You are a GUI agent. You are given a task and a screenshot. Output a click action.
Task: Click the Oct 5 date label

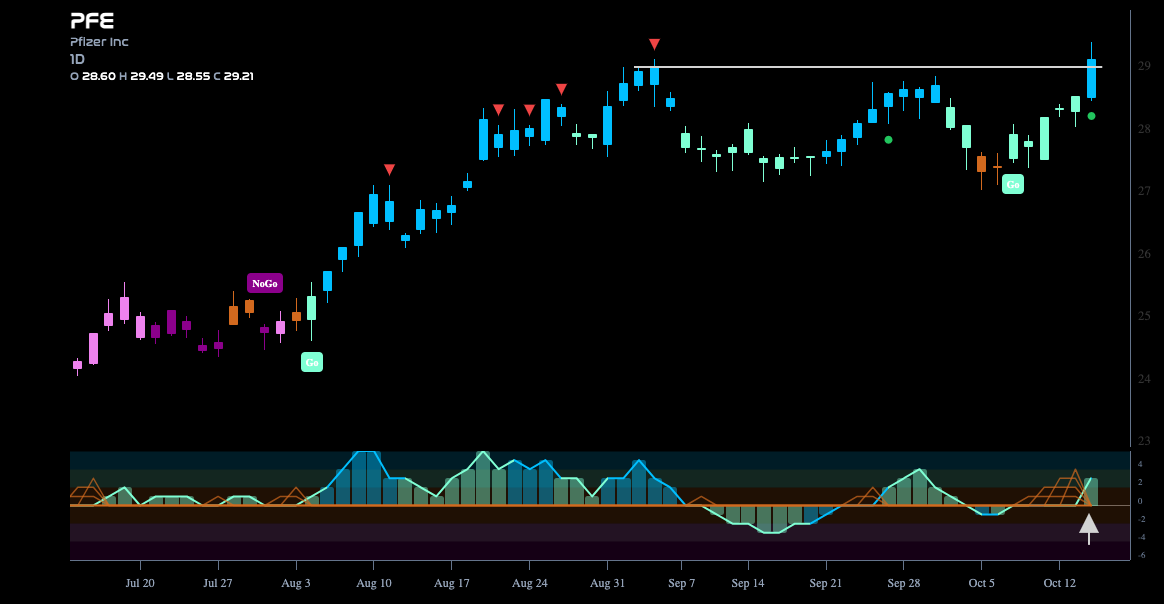(x=981, y=583)
